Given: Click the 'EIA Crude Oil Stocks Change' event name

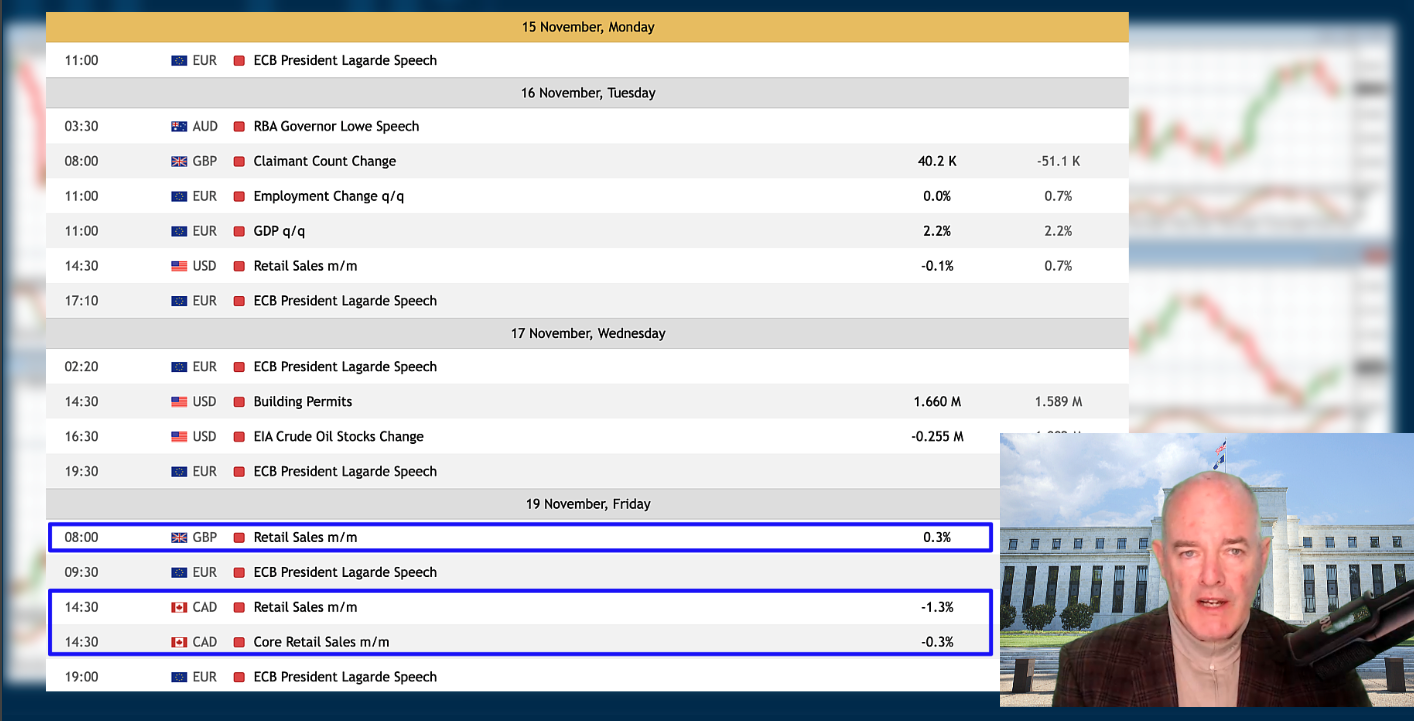Looking at the screenshot, I should coord(339,437).
